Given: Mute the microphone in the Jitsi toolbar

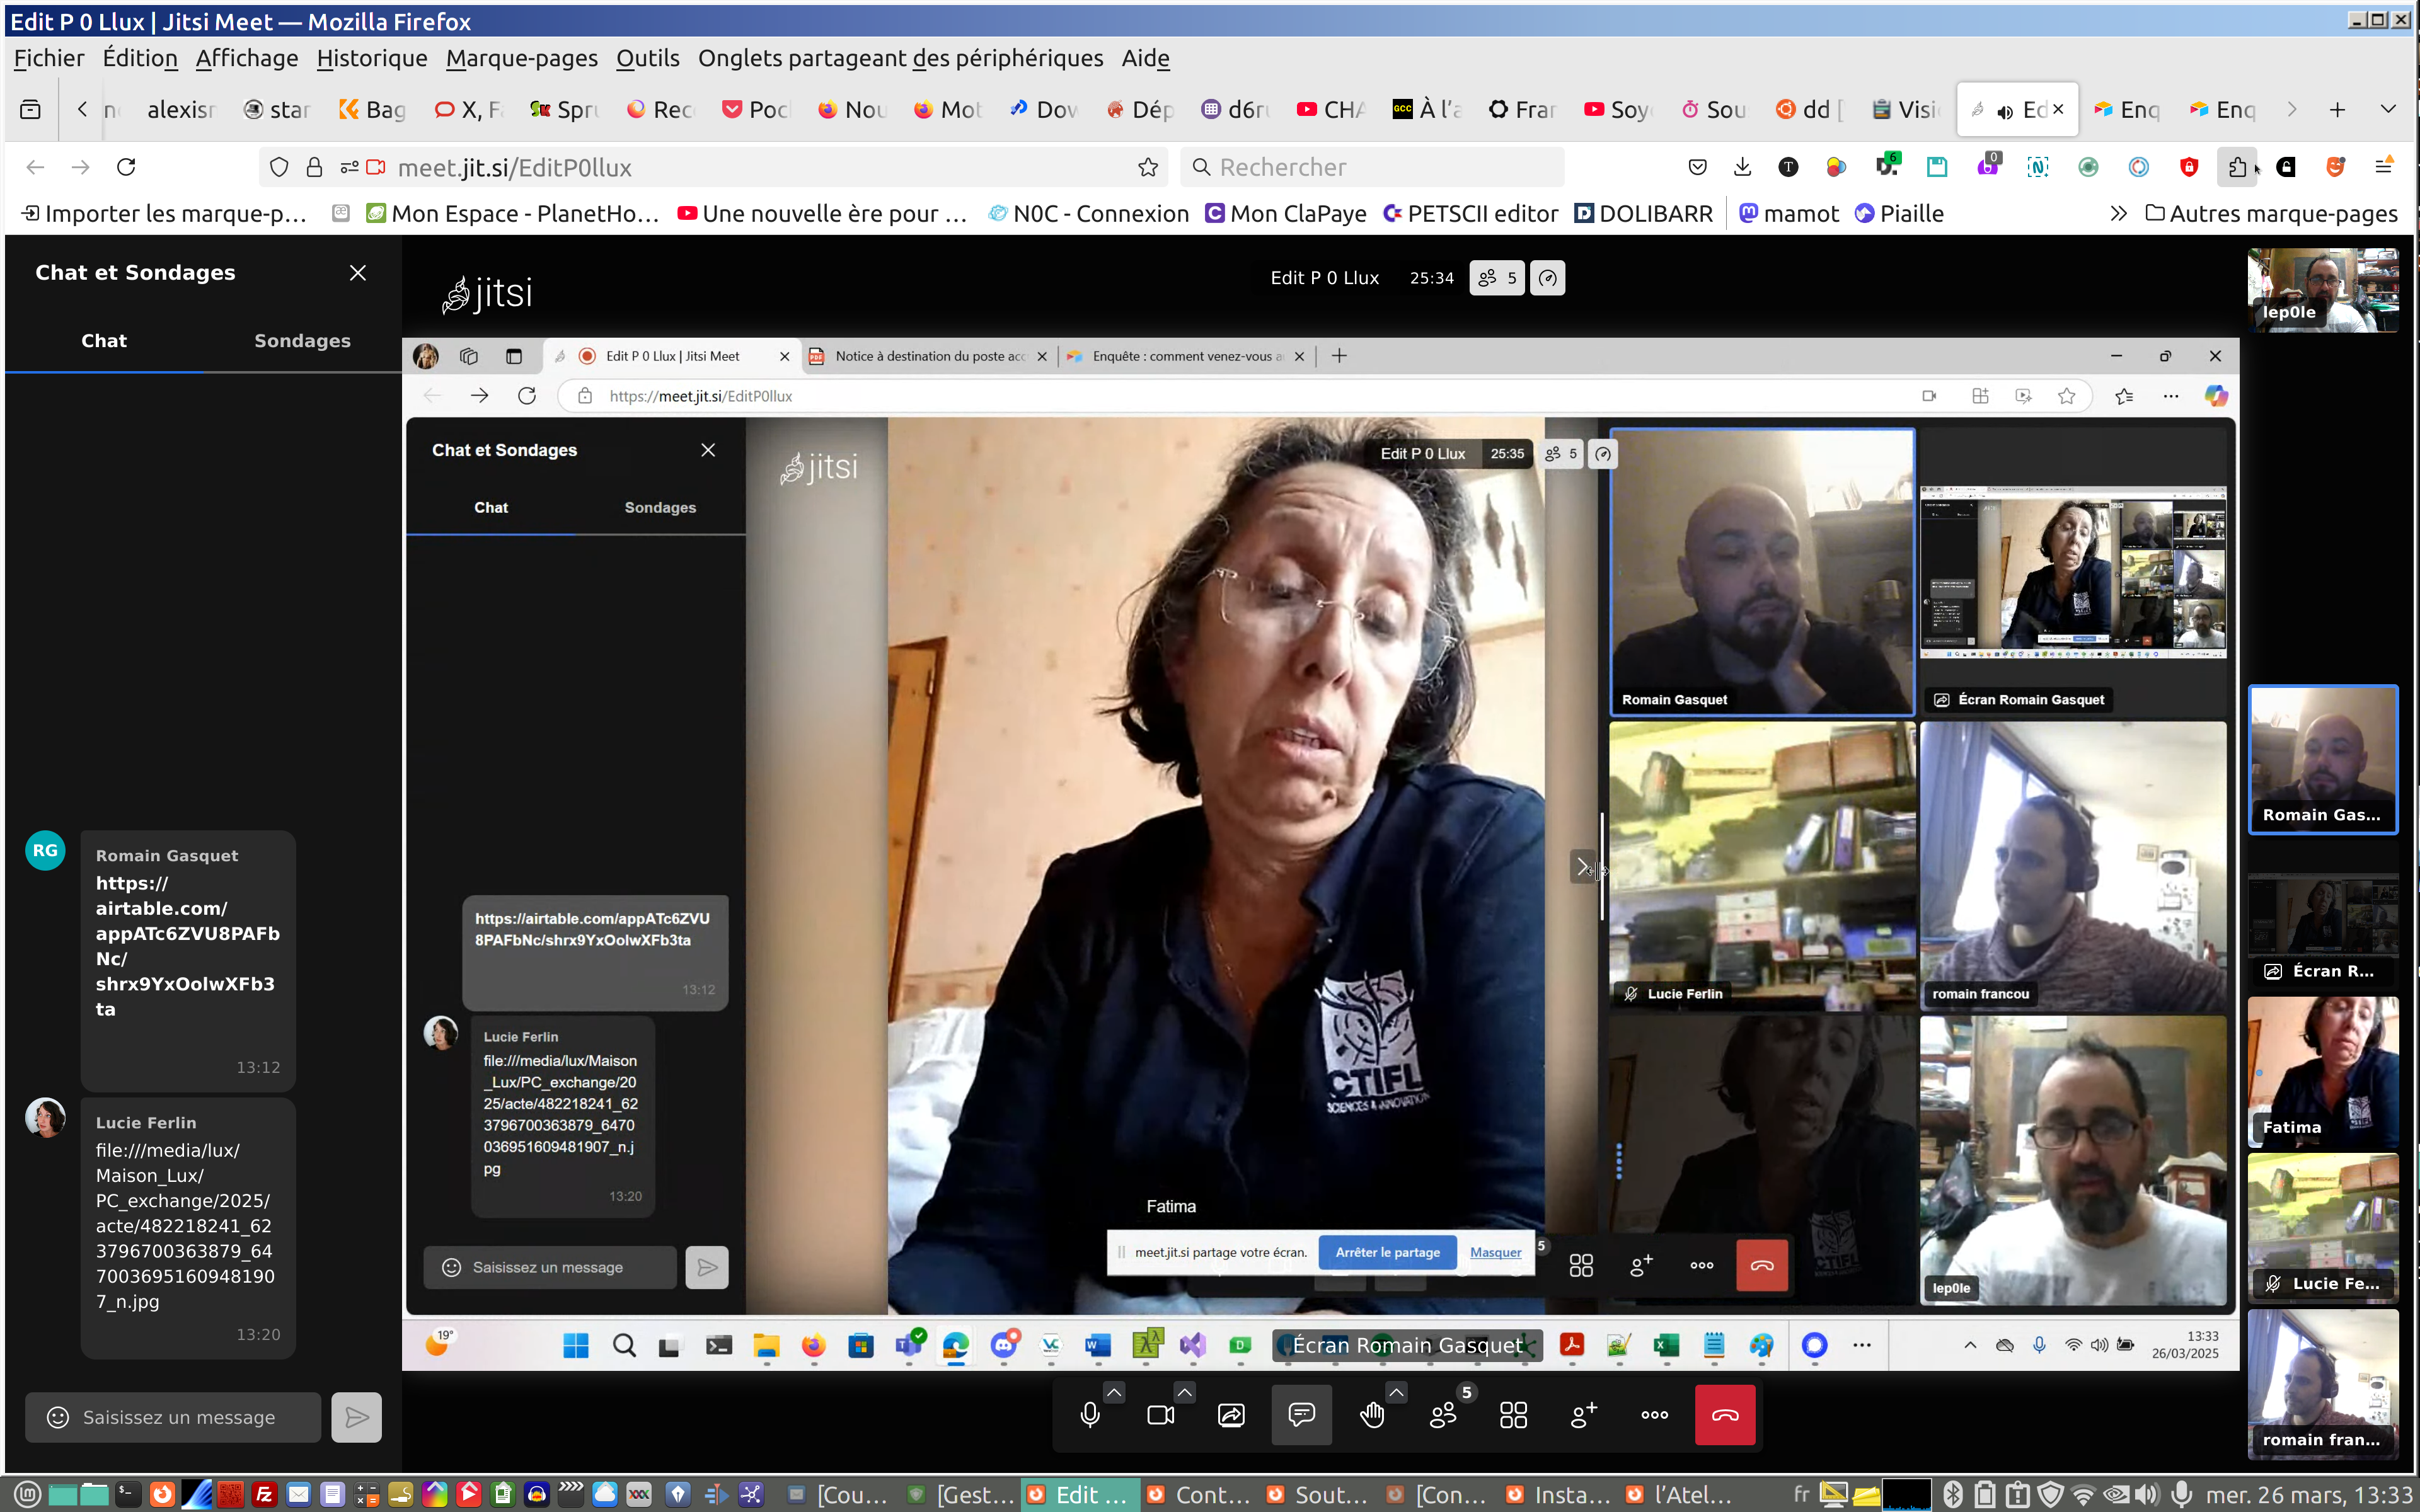Looking at the screenshot, I should [1090, 1414].
